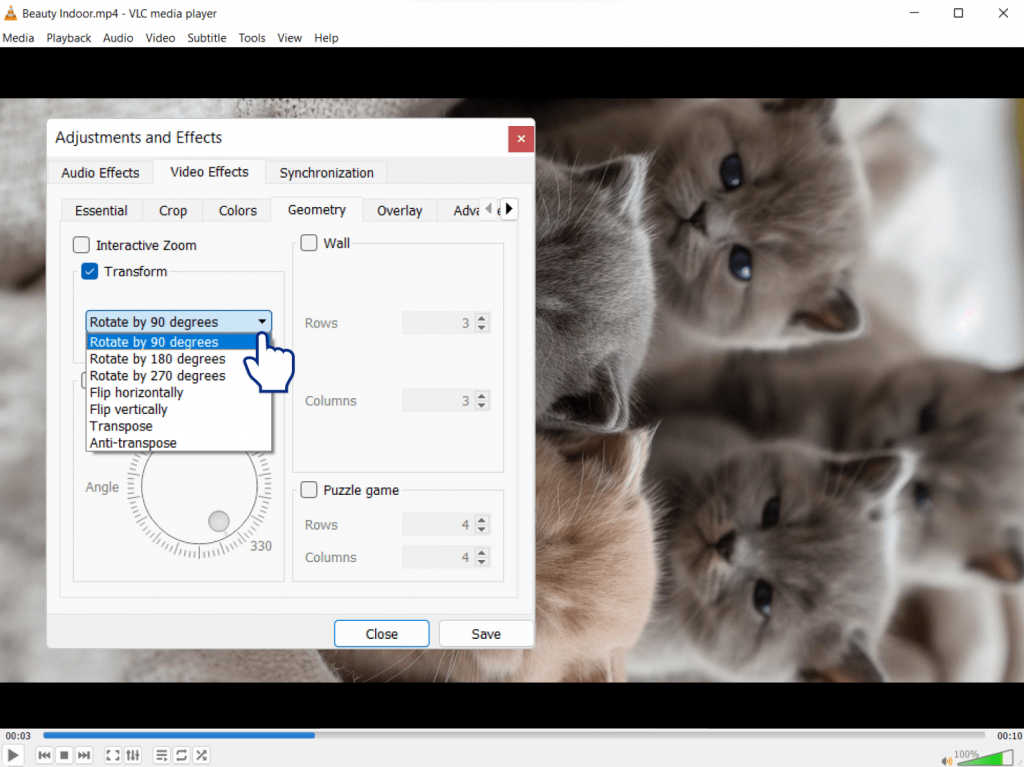The height and width of the screenshot is (767, 1024).
Task: Open the Help menu
Action: coord(326,38)
